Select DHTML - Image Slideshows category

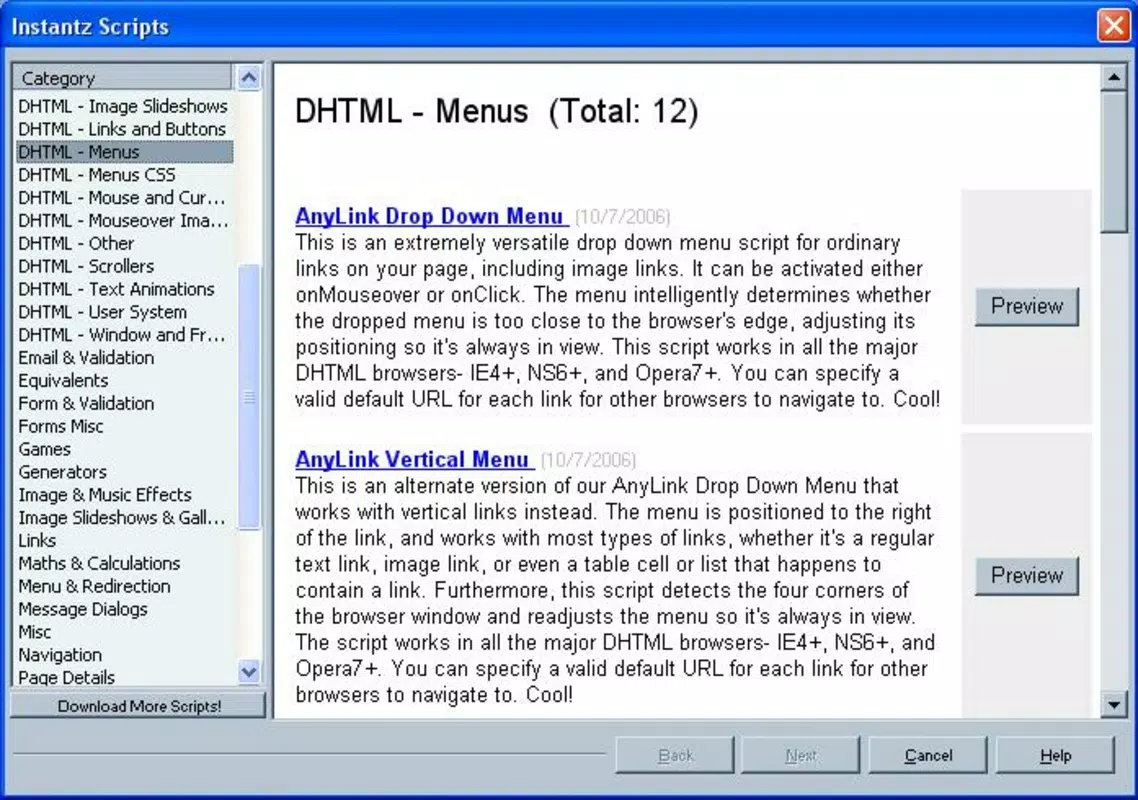coord(123,106)
